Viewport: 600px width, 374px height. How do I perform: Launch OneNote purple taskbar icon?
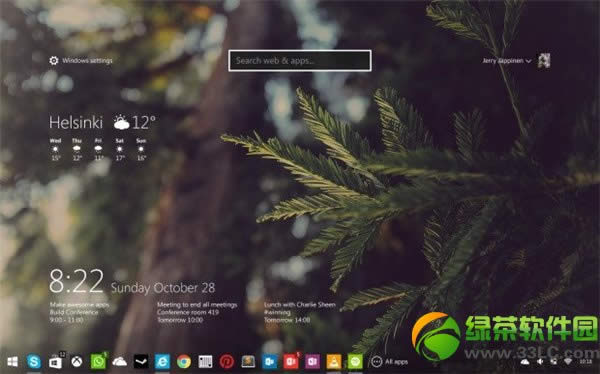(312, 361)
